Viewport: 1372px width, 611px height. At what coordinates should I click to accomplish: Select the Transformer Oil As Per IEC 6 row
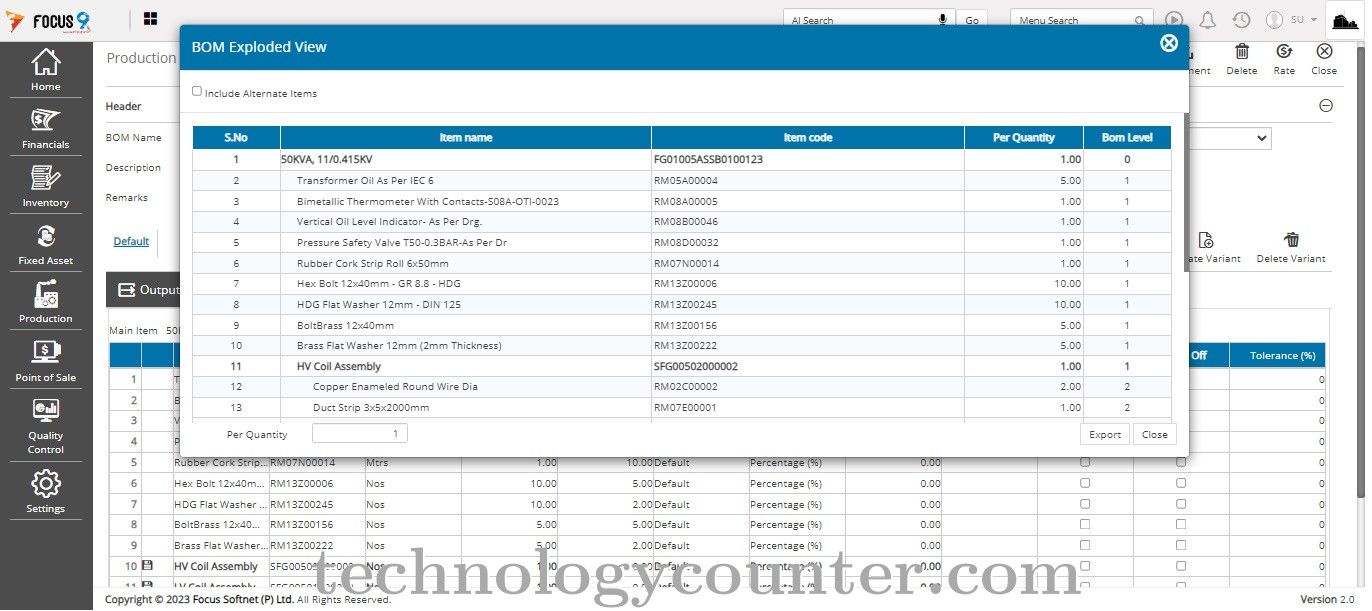(681, 181)
